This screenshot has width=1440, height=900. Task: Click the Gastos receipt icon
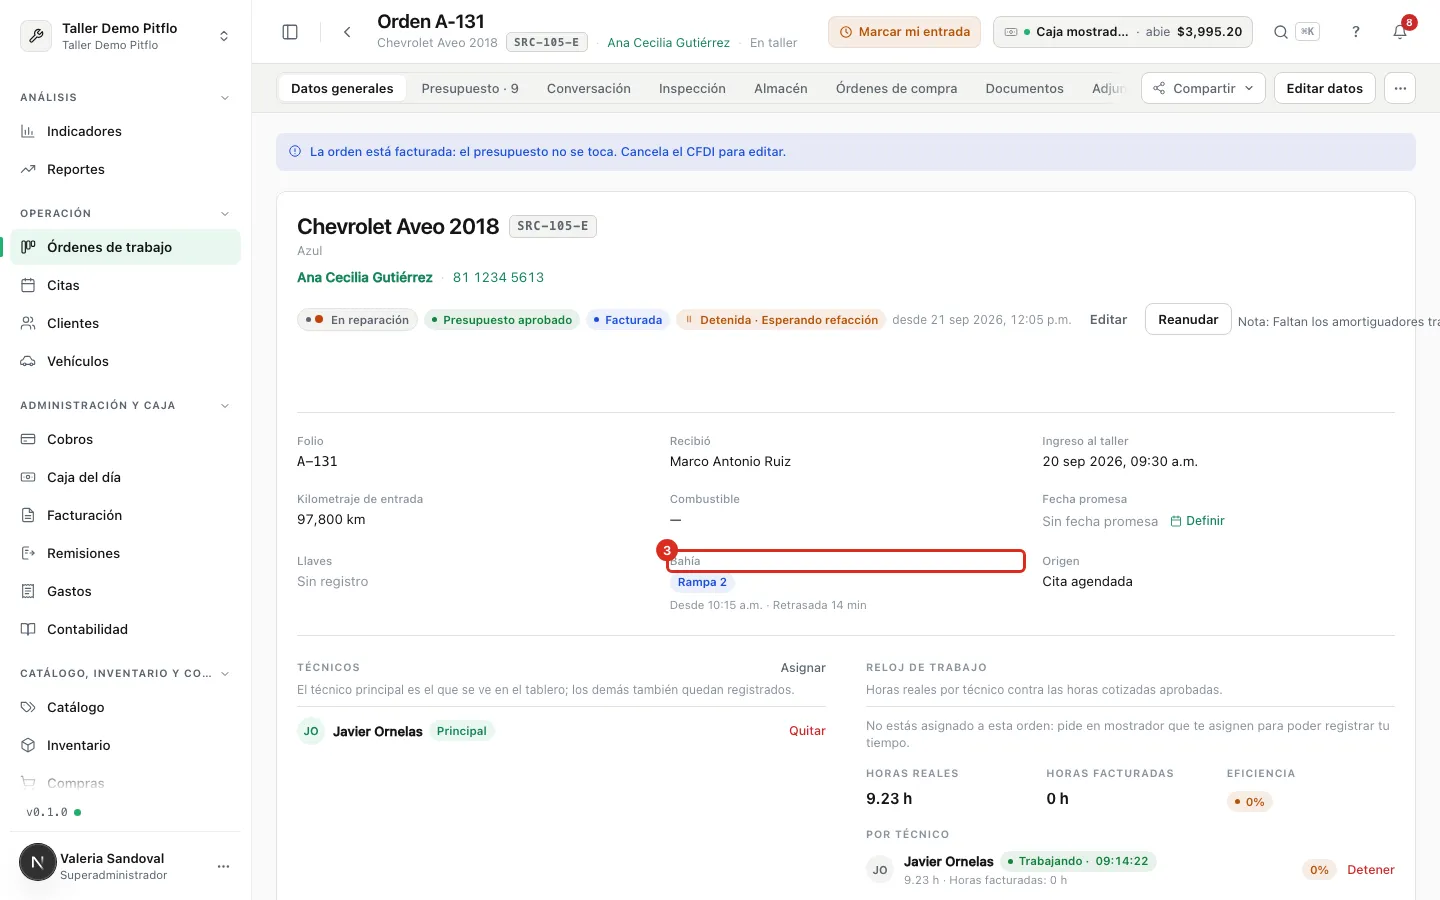coord(28,591)
